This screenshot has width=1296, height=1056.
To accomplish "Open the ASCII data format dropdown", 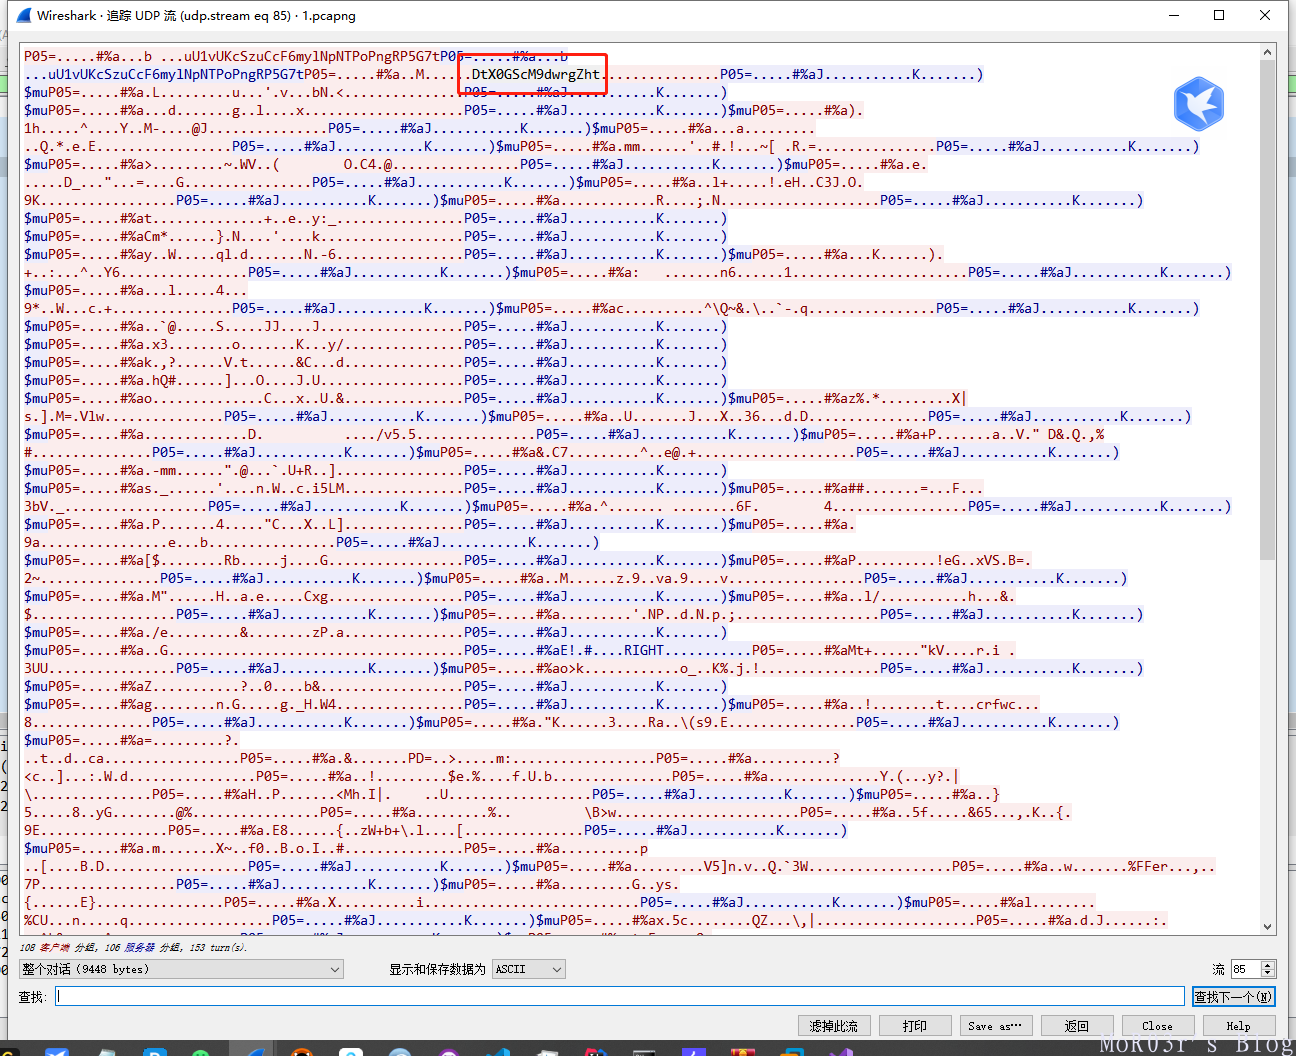I will 529,969.
